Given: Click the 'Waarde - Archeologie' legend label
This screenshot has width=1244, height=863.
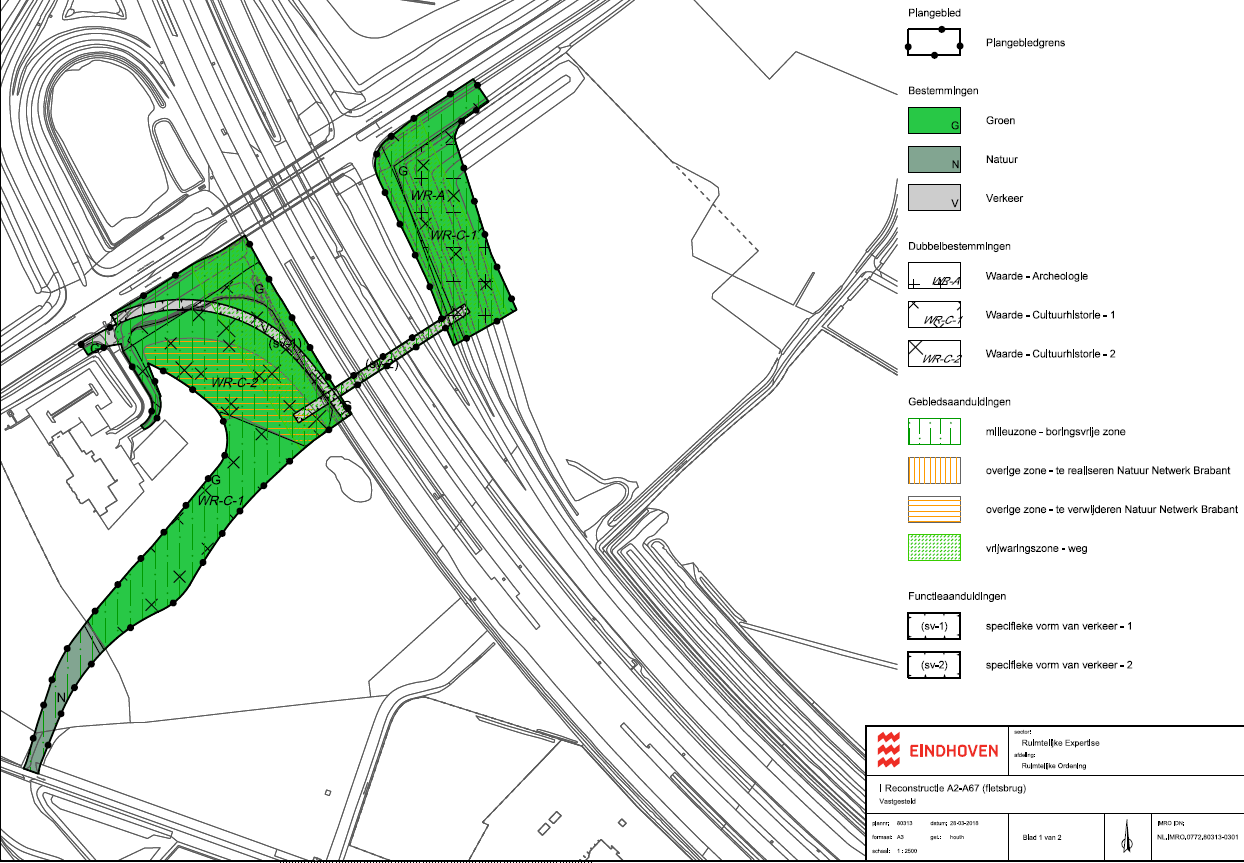Looking at the screenshot, I should (1036, 277).
